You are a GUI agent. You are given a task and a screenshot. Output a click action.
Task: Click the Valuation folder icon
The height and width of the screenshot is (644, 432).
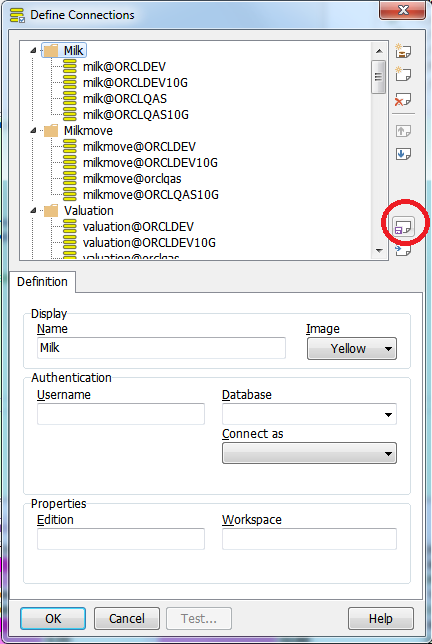click(51, 211)
